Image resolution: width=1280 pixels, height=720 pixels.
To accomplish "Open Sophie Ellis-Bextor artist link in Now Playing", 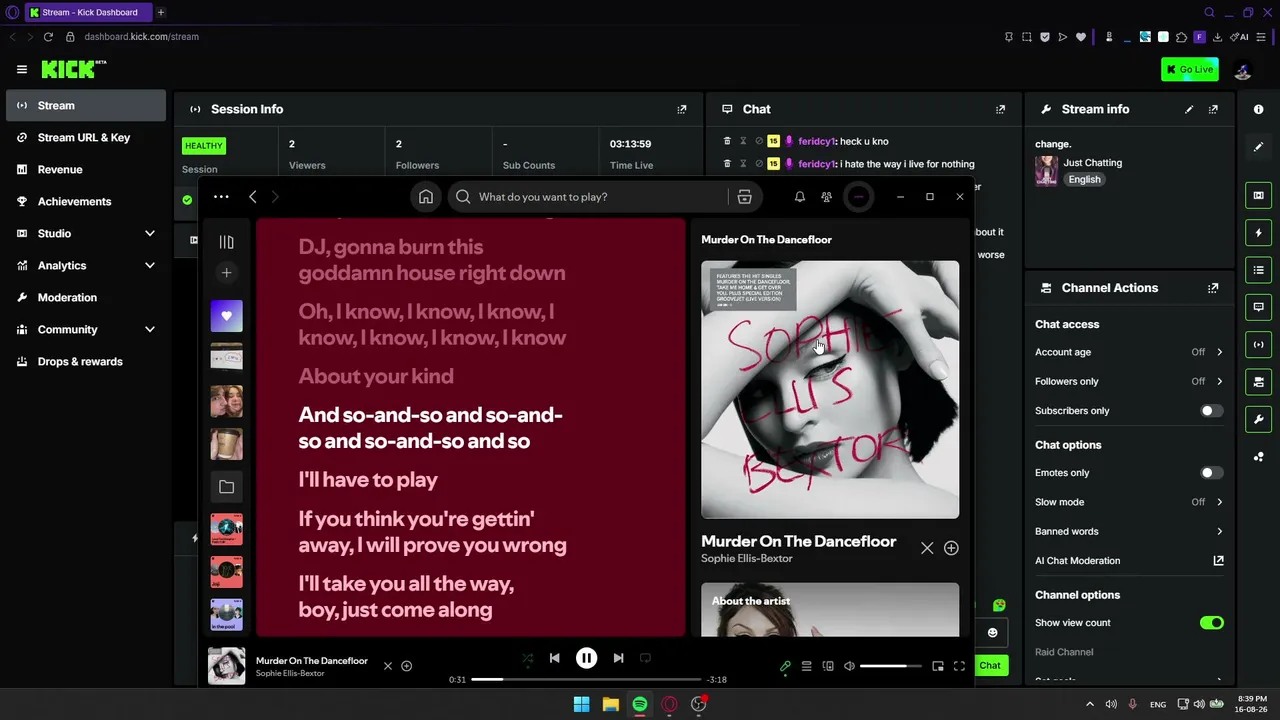I will 747,559.
